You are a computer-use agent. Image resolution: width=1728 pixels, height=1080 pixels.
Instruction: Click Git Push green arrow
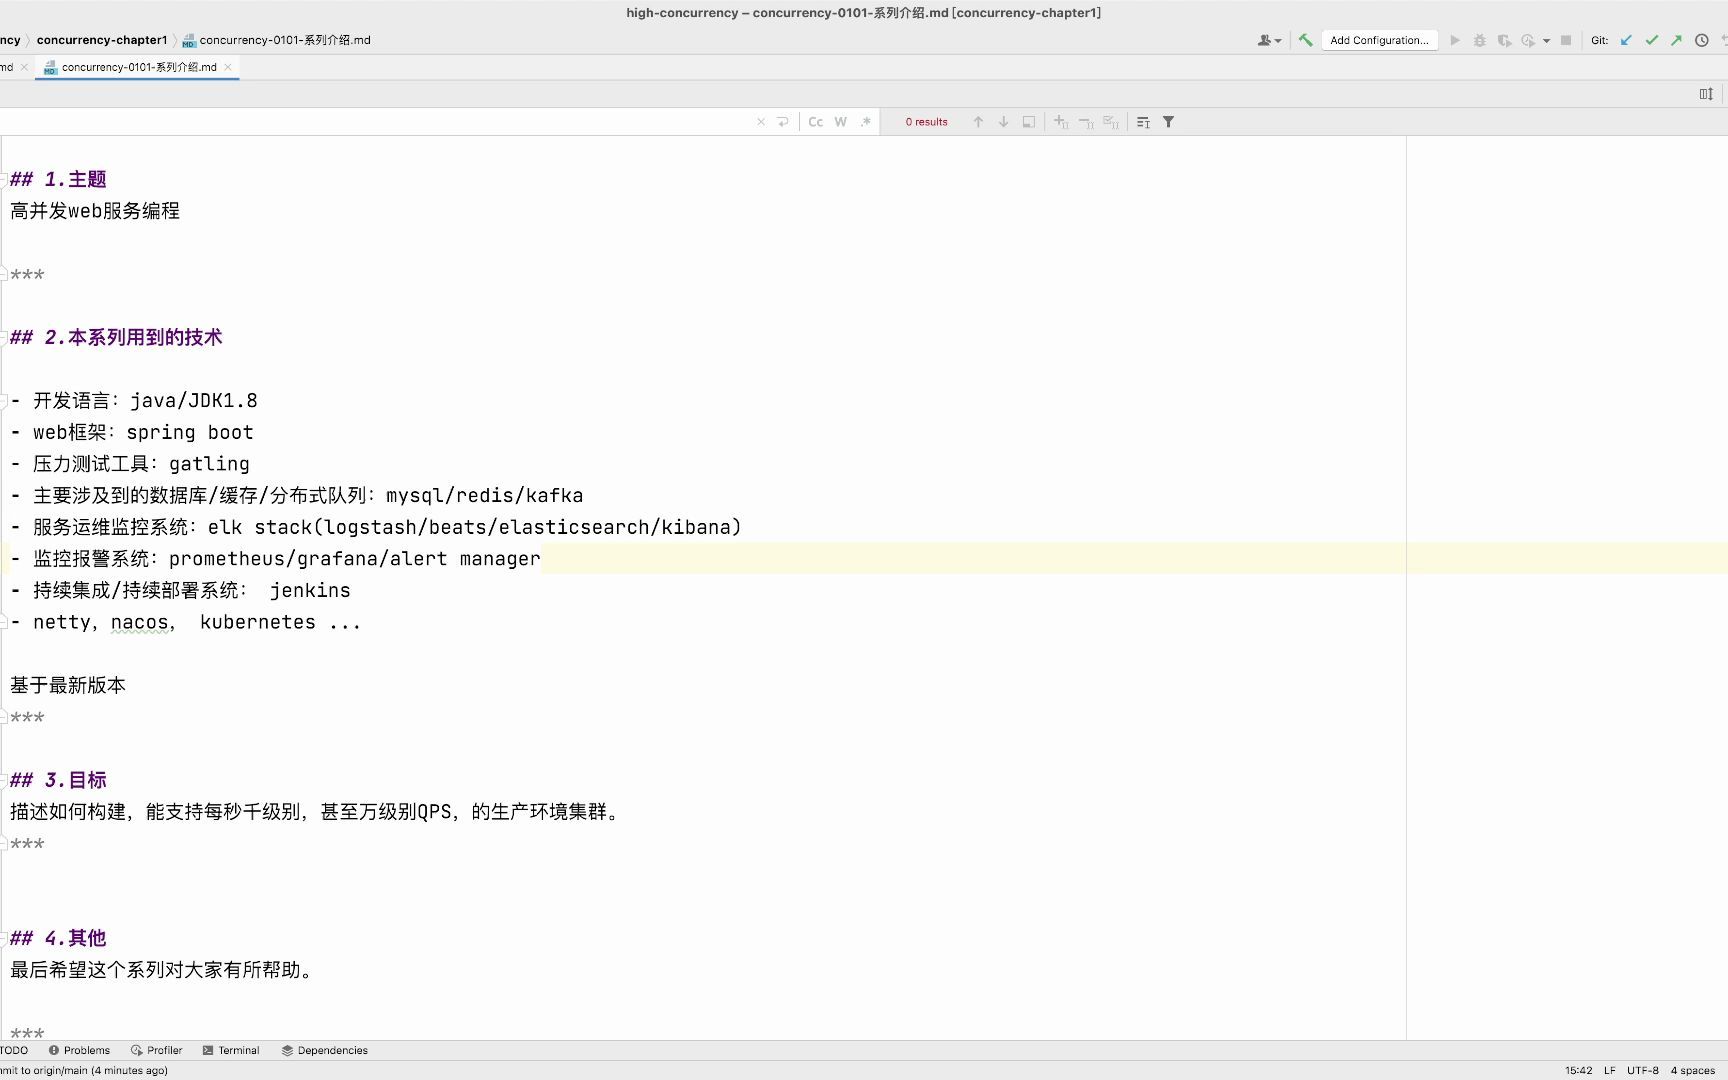1676,40
